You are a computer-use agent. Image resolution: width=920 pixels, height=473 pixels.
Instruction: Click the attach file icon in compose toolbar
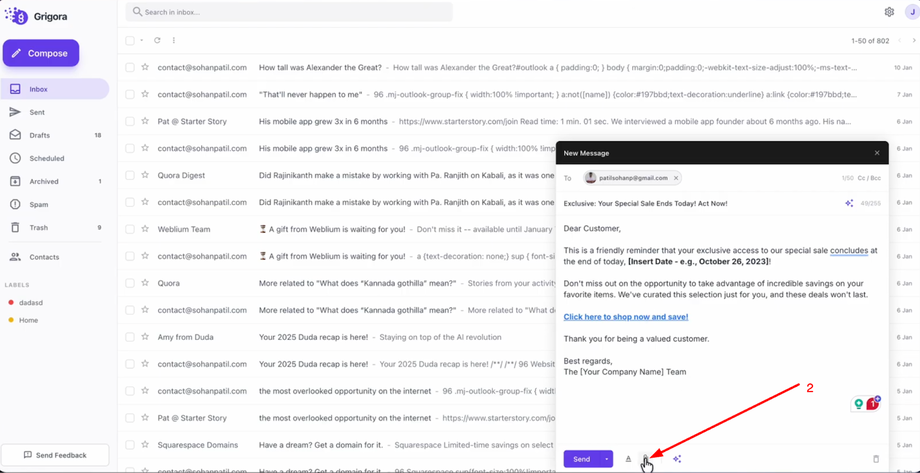point(645,459)
